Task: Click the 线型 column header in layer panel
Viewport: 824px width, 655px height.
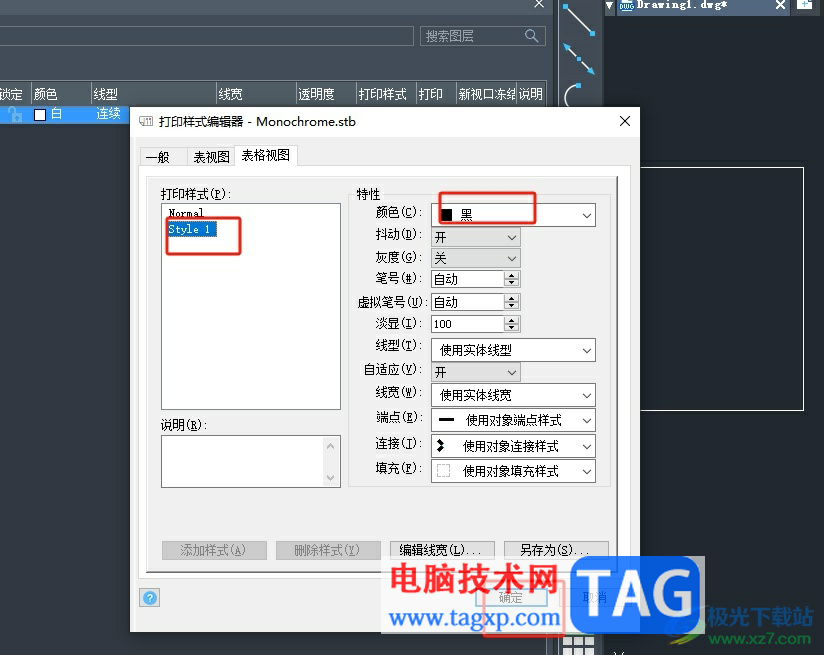Action: 153,94
